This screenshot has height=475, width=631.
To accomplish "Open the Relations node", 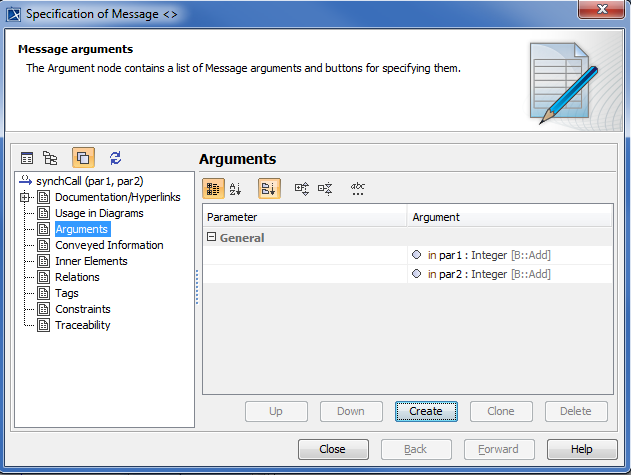I will (x=77, y=277).
